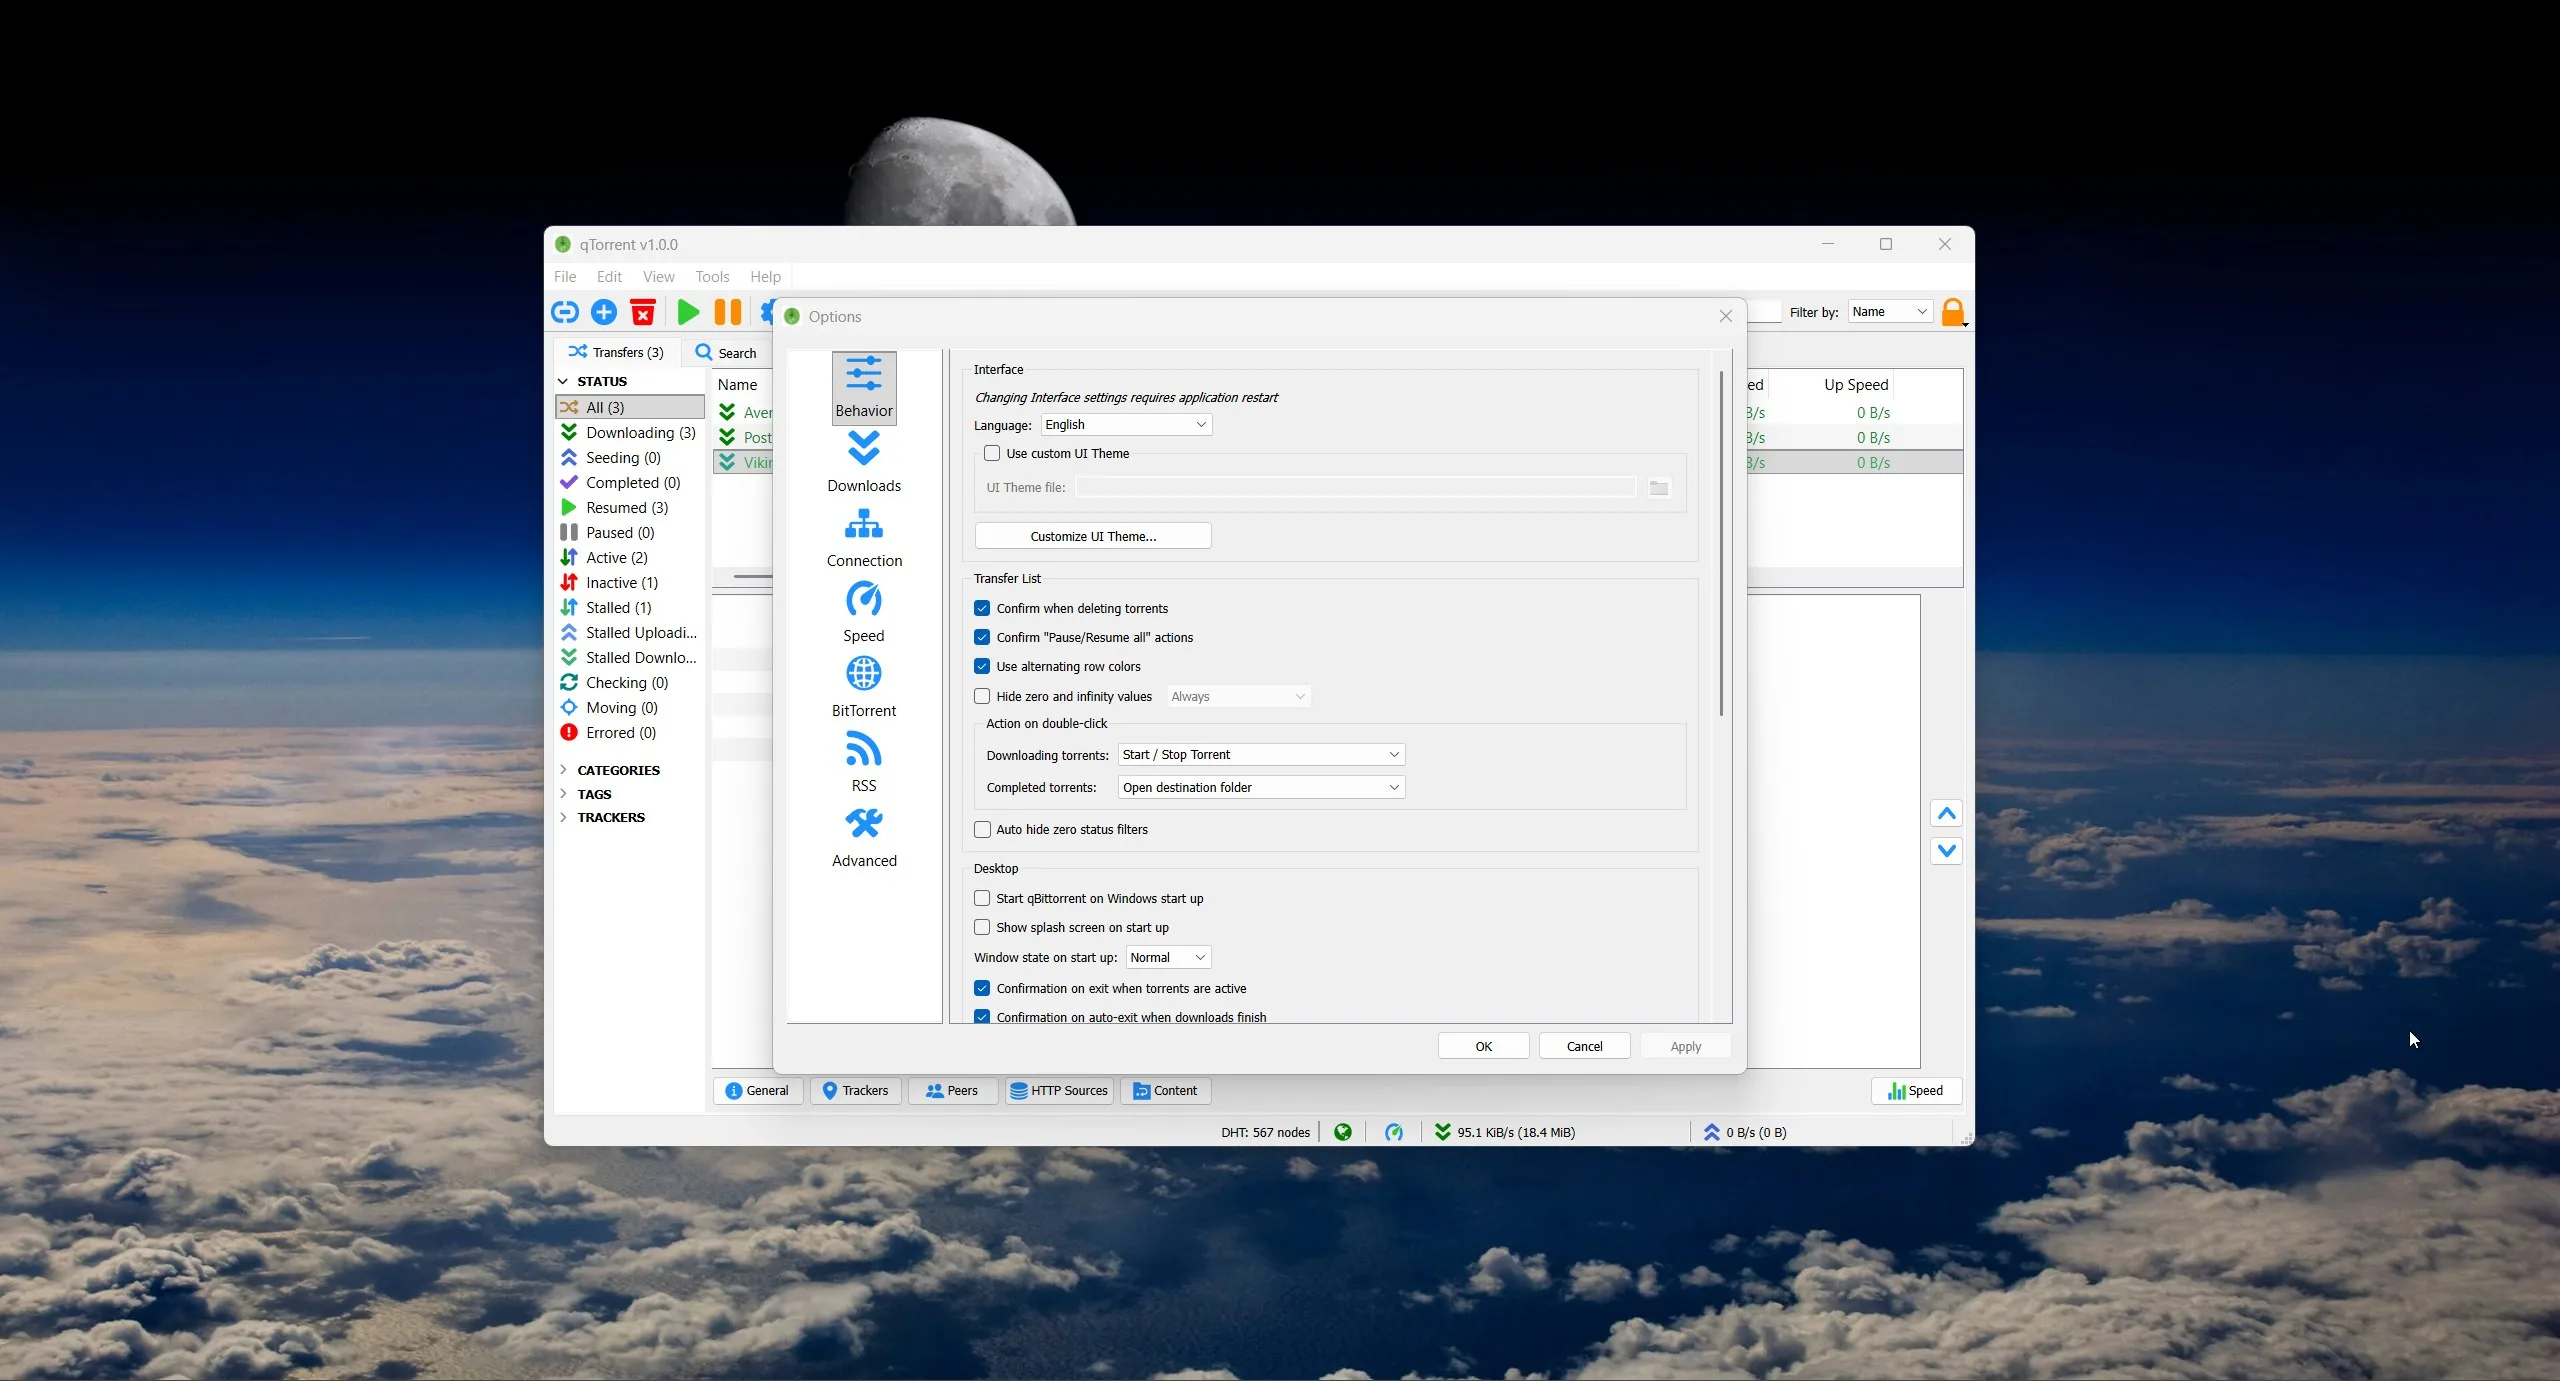Uncheck Use alternating row colors
The image size is (2560, 1381).
[982, 667]
